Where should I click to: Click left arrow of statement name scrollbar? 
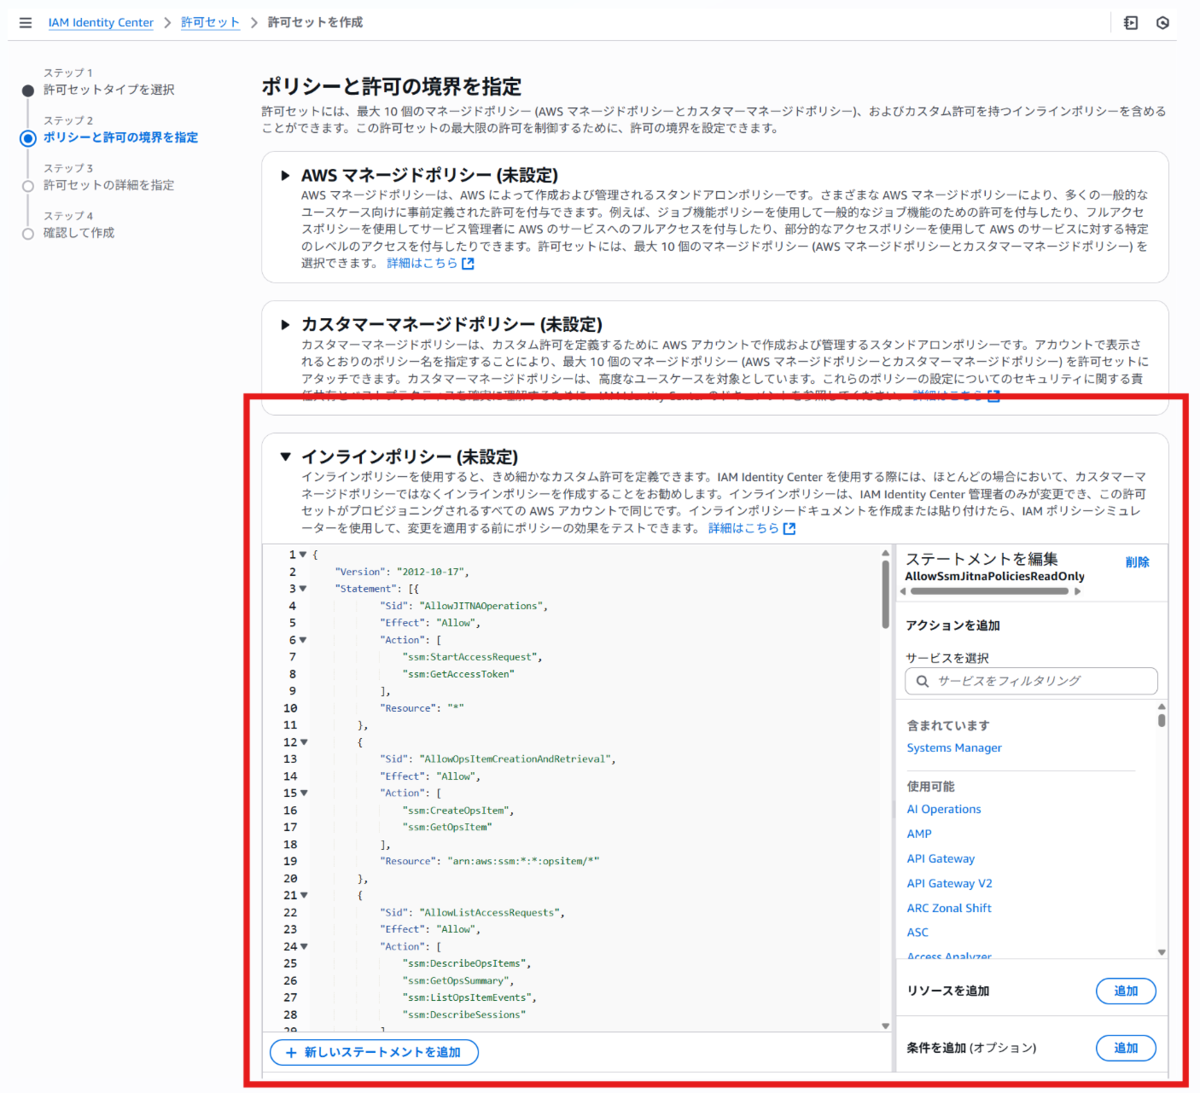(x=902, y=591)
